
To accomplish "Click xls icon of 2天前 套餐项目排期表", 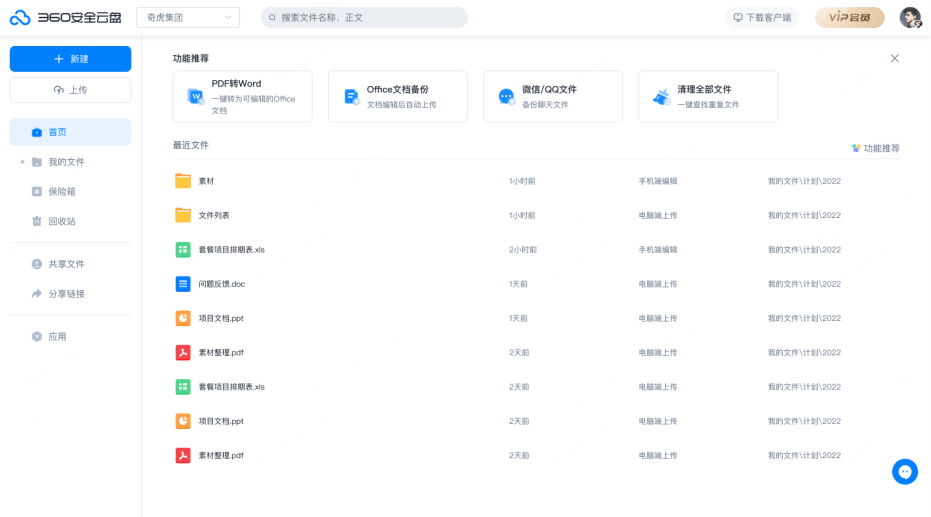I will [183, 387].
